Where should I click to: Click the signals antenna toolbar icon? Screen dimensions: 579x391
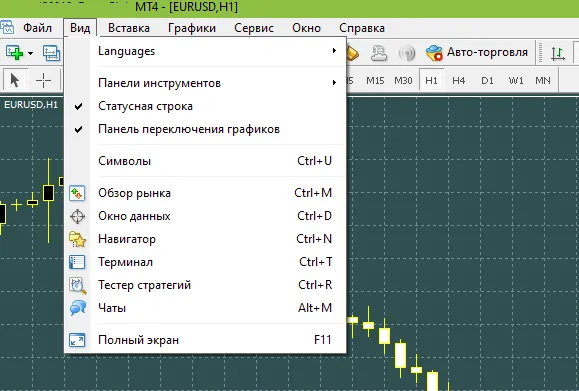pos(407,53)
